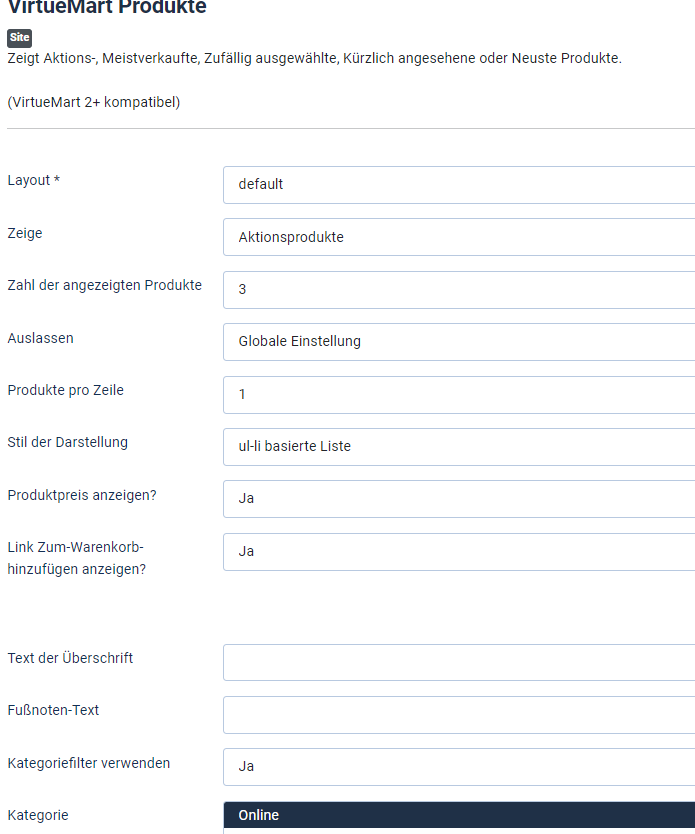Focus the Fußnoten-Text input field
The width and height of the screenshot is (695, 834).
tap(458, 715)
